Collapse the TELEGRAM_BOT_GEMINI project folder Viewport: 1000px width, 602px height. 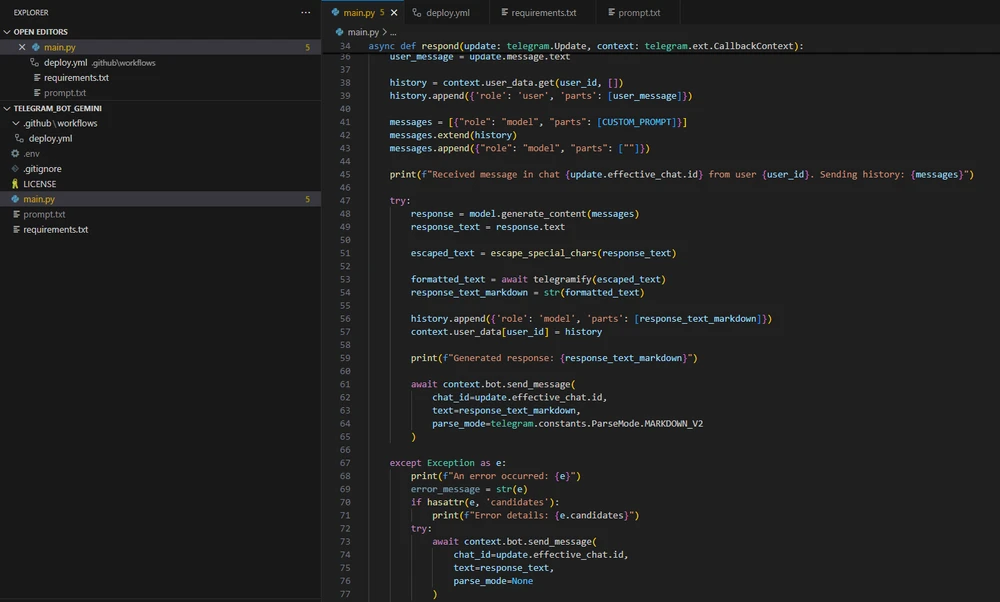(7, 108)
